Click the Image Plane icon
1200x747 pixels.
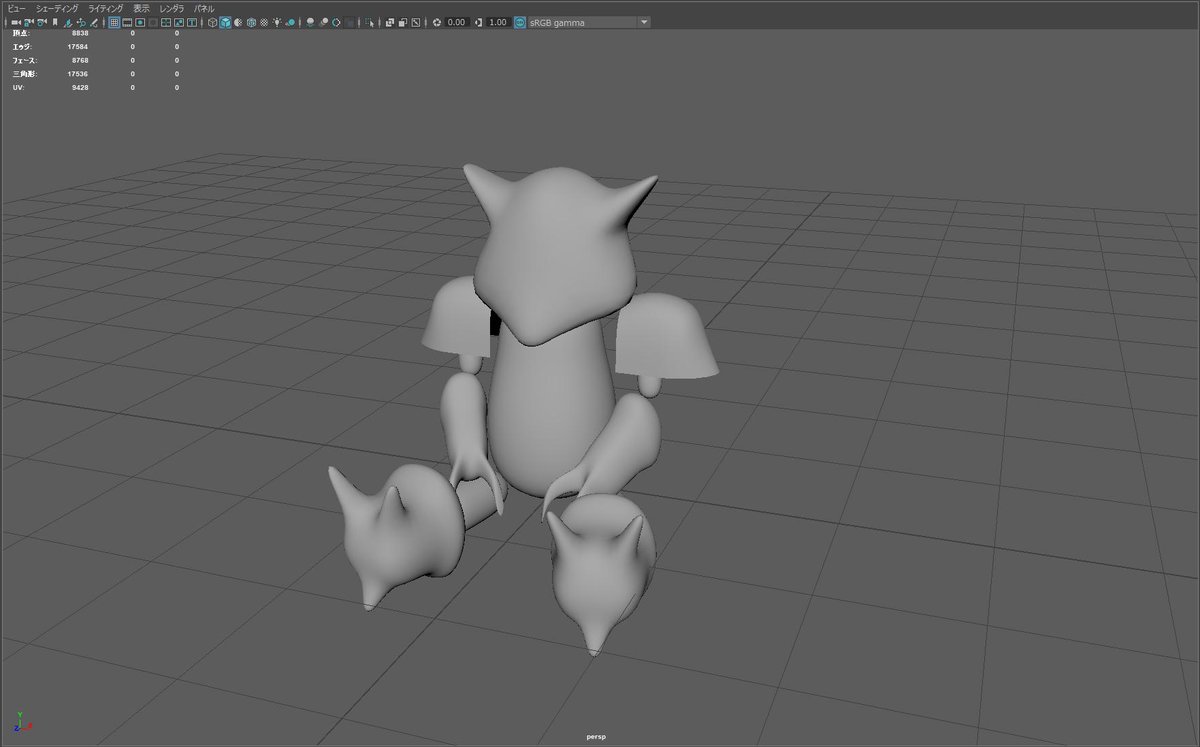point(68,22)
